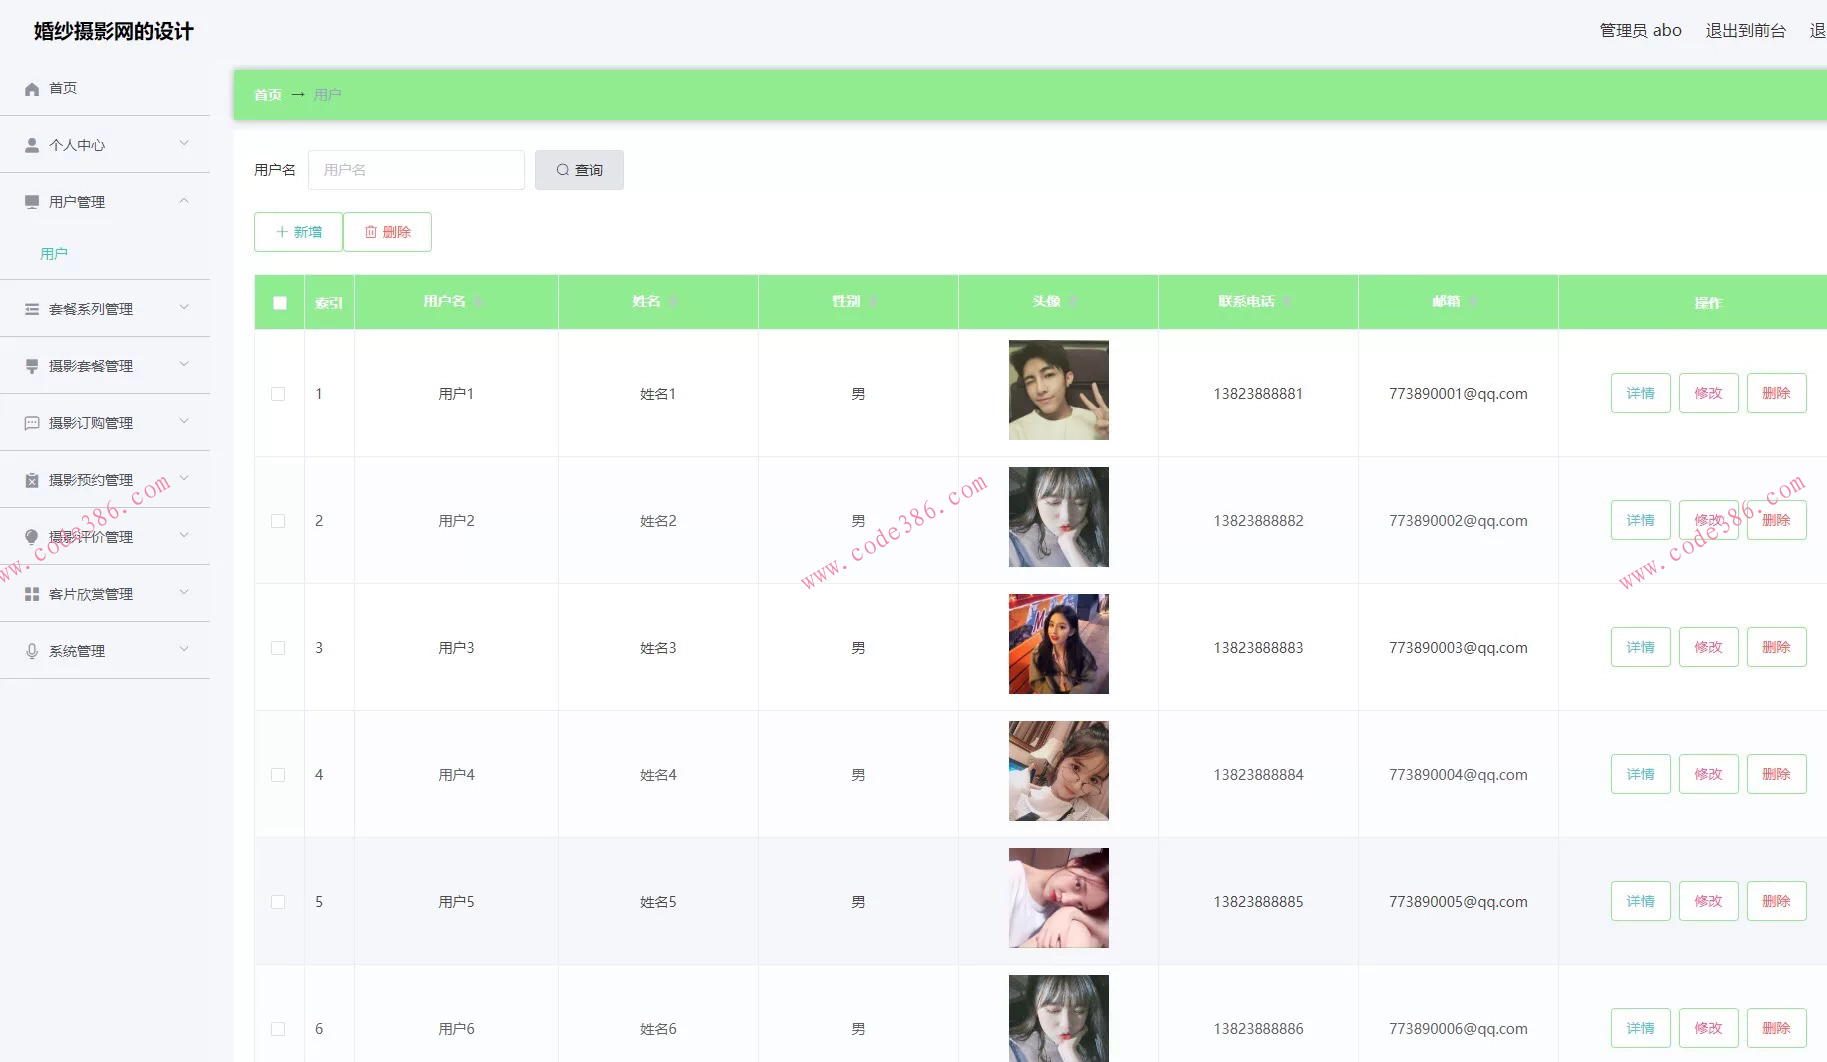Sort table by 头像 column sort icon

(x=1073, y=301)
